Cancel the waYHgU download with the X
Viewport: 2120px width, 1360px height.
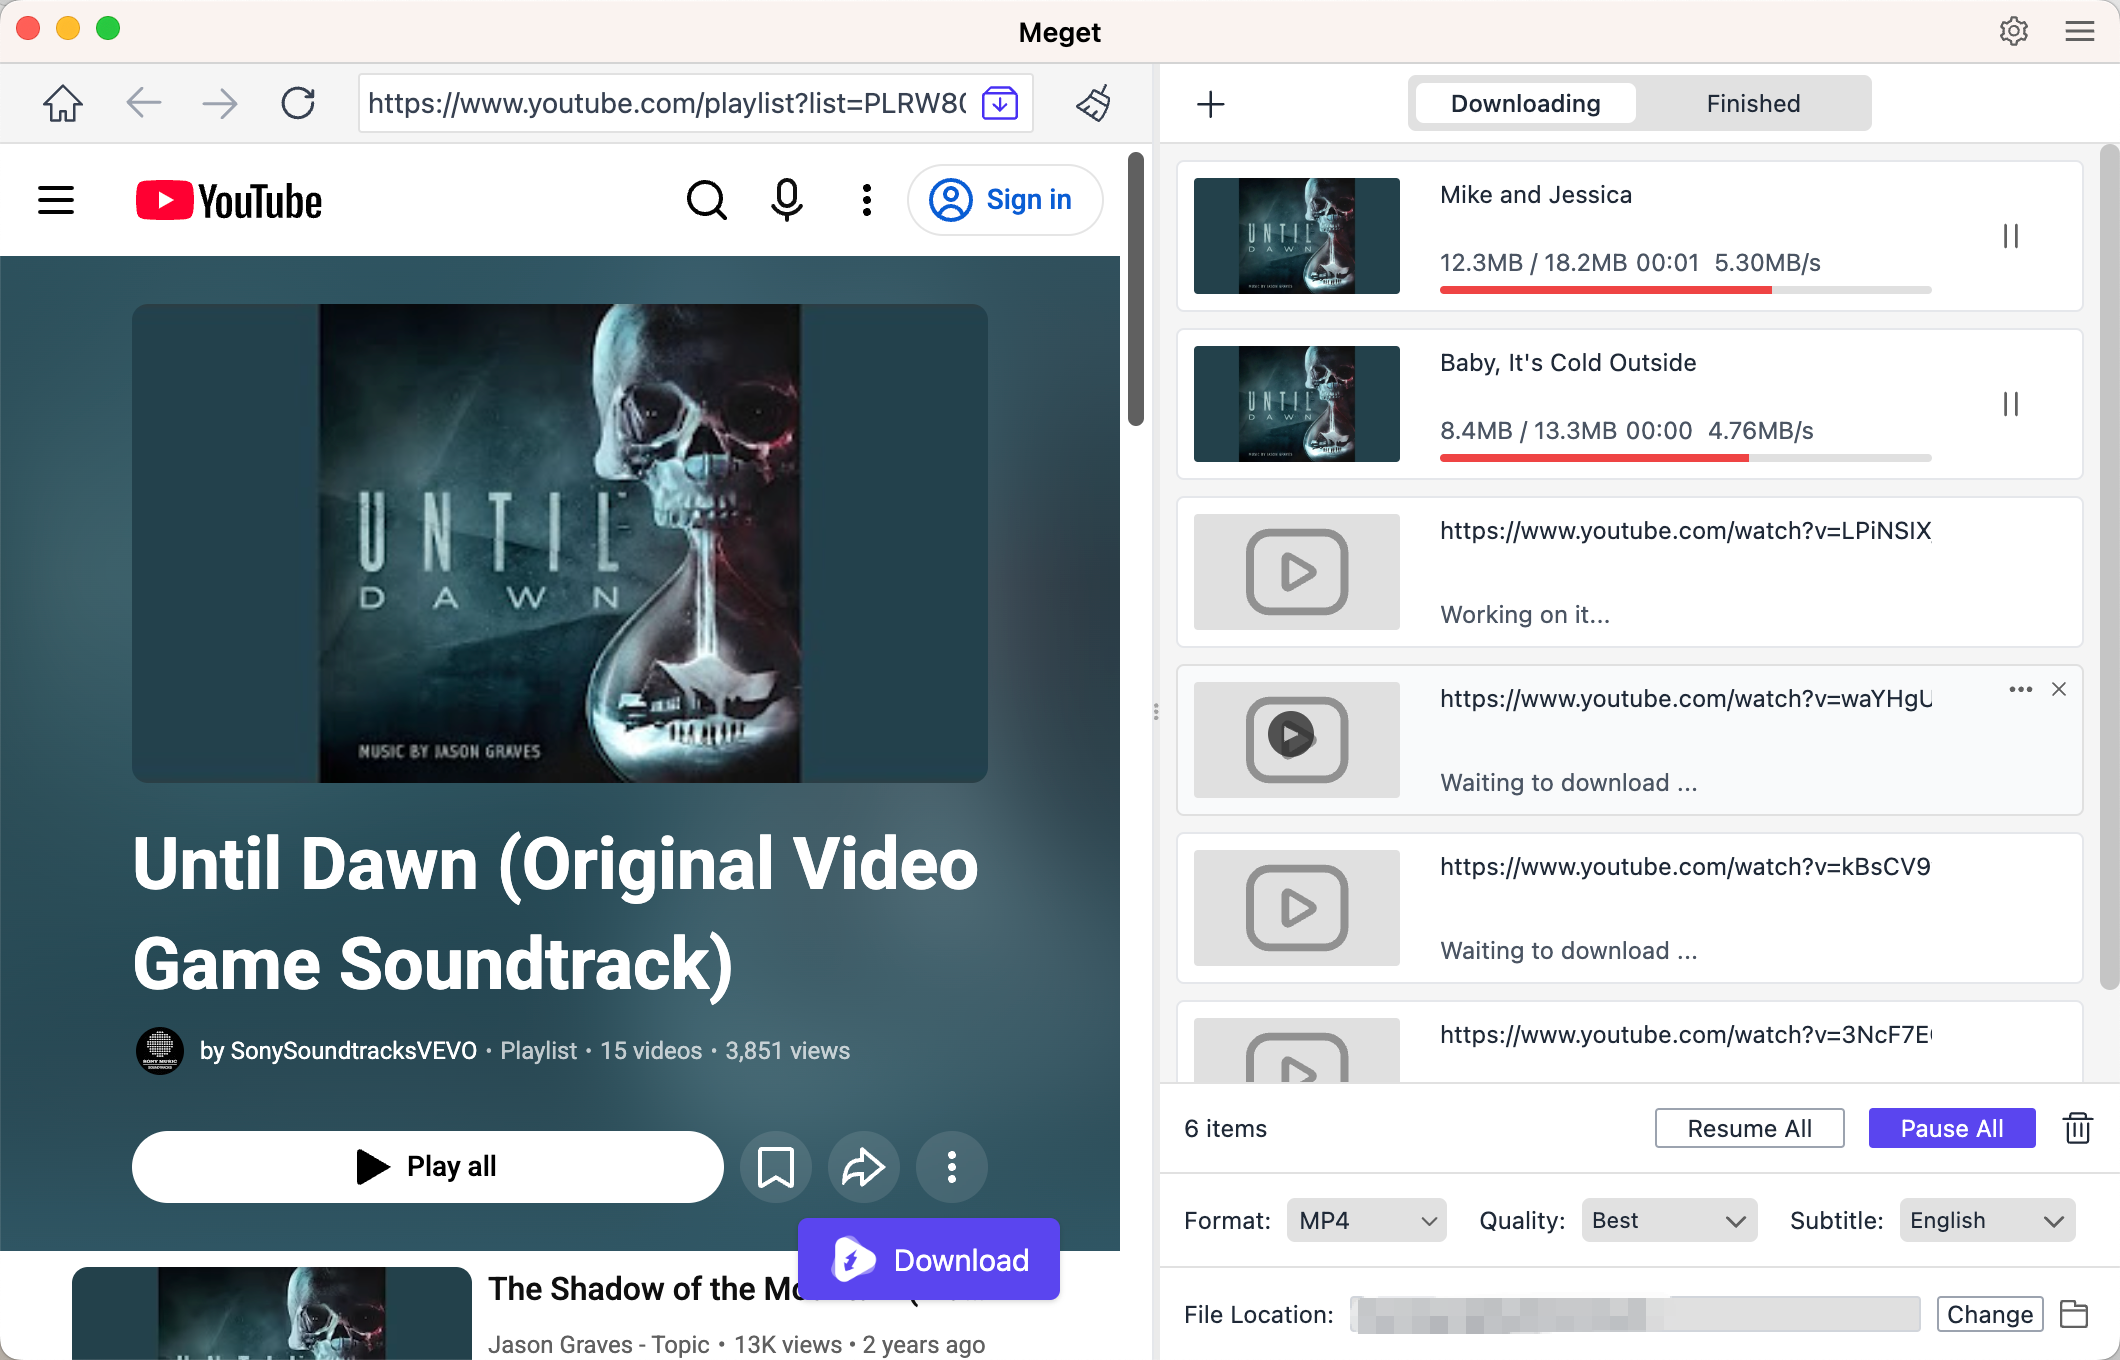[x=2059, y=689]
